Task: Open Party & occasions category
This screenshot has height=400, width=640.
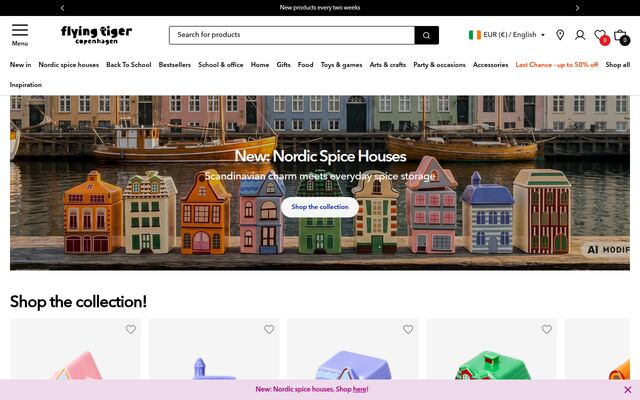Action: coord(439,64)
